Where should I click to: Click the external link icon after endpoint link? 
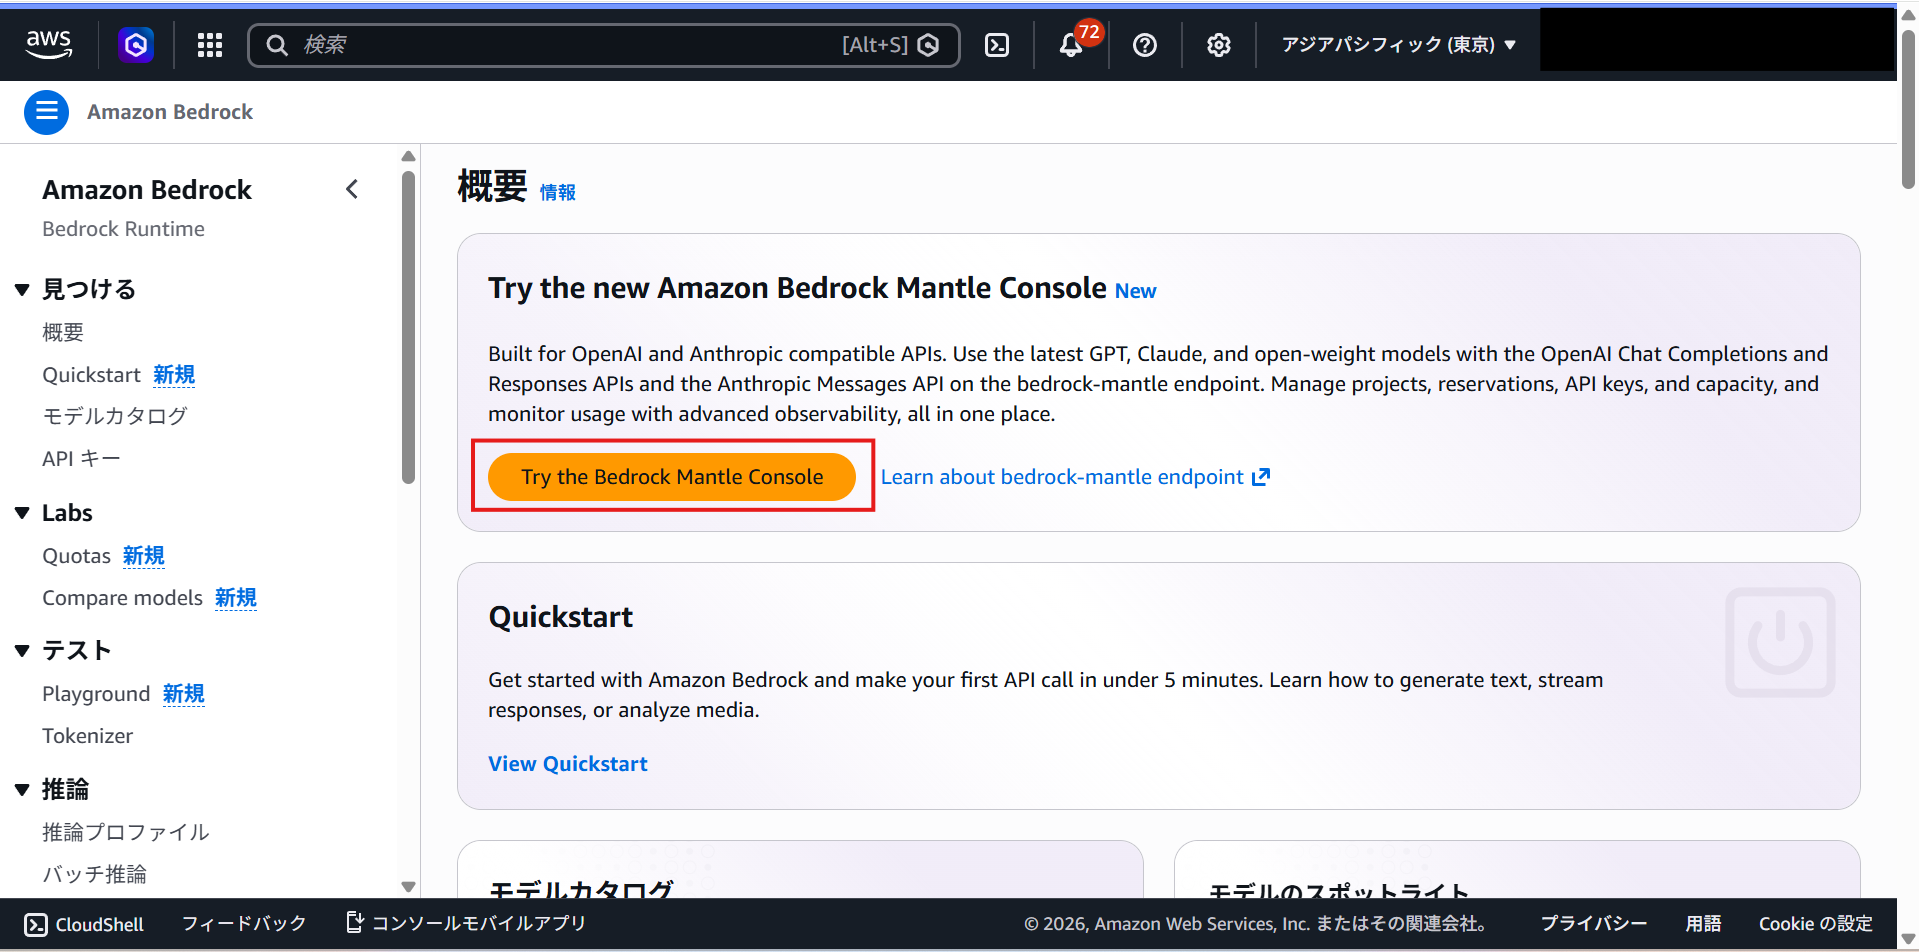(1261, 477)
